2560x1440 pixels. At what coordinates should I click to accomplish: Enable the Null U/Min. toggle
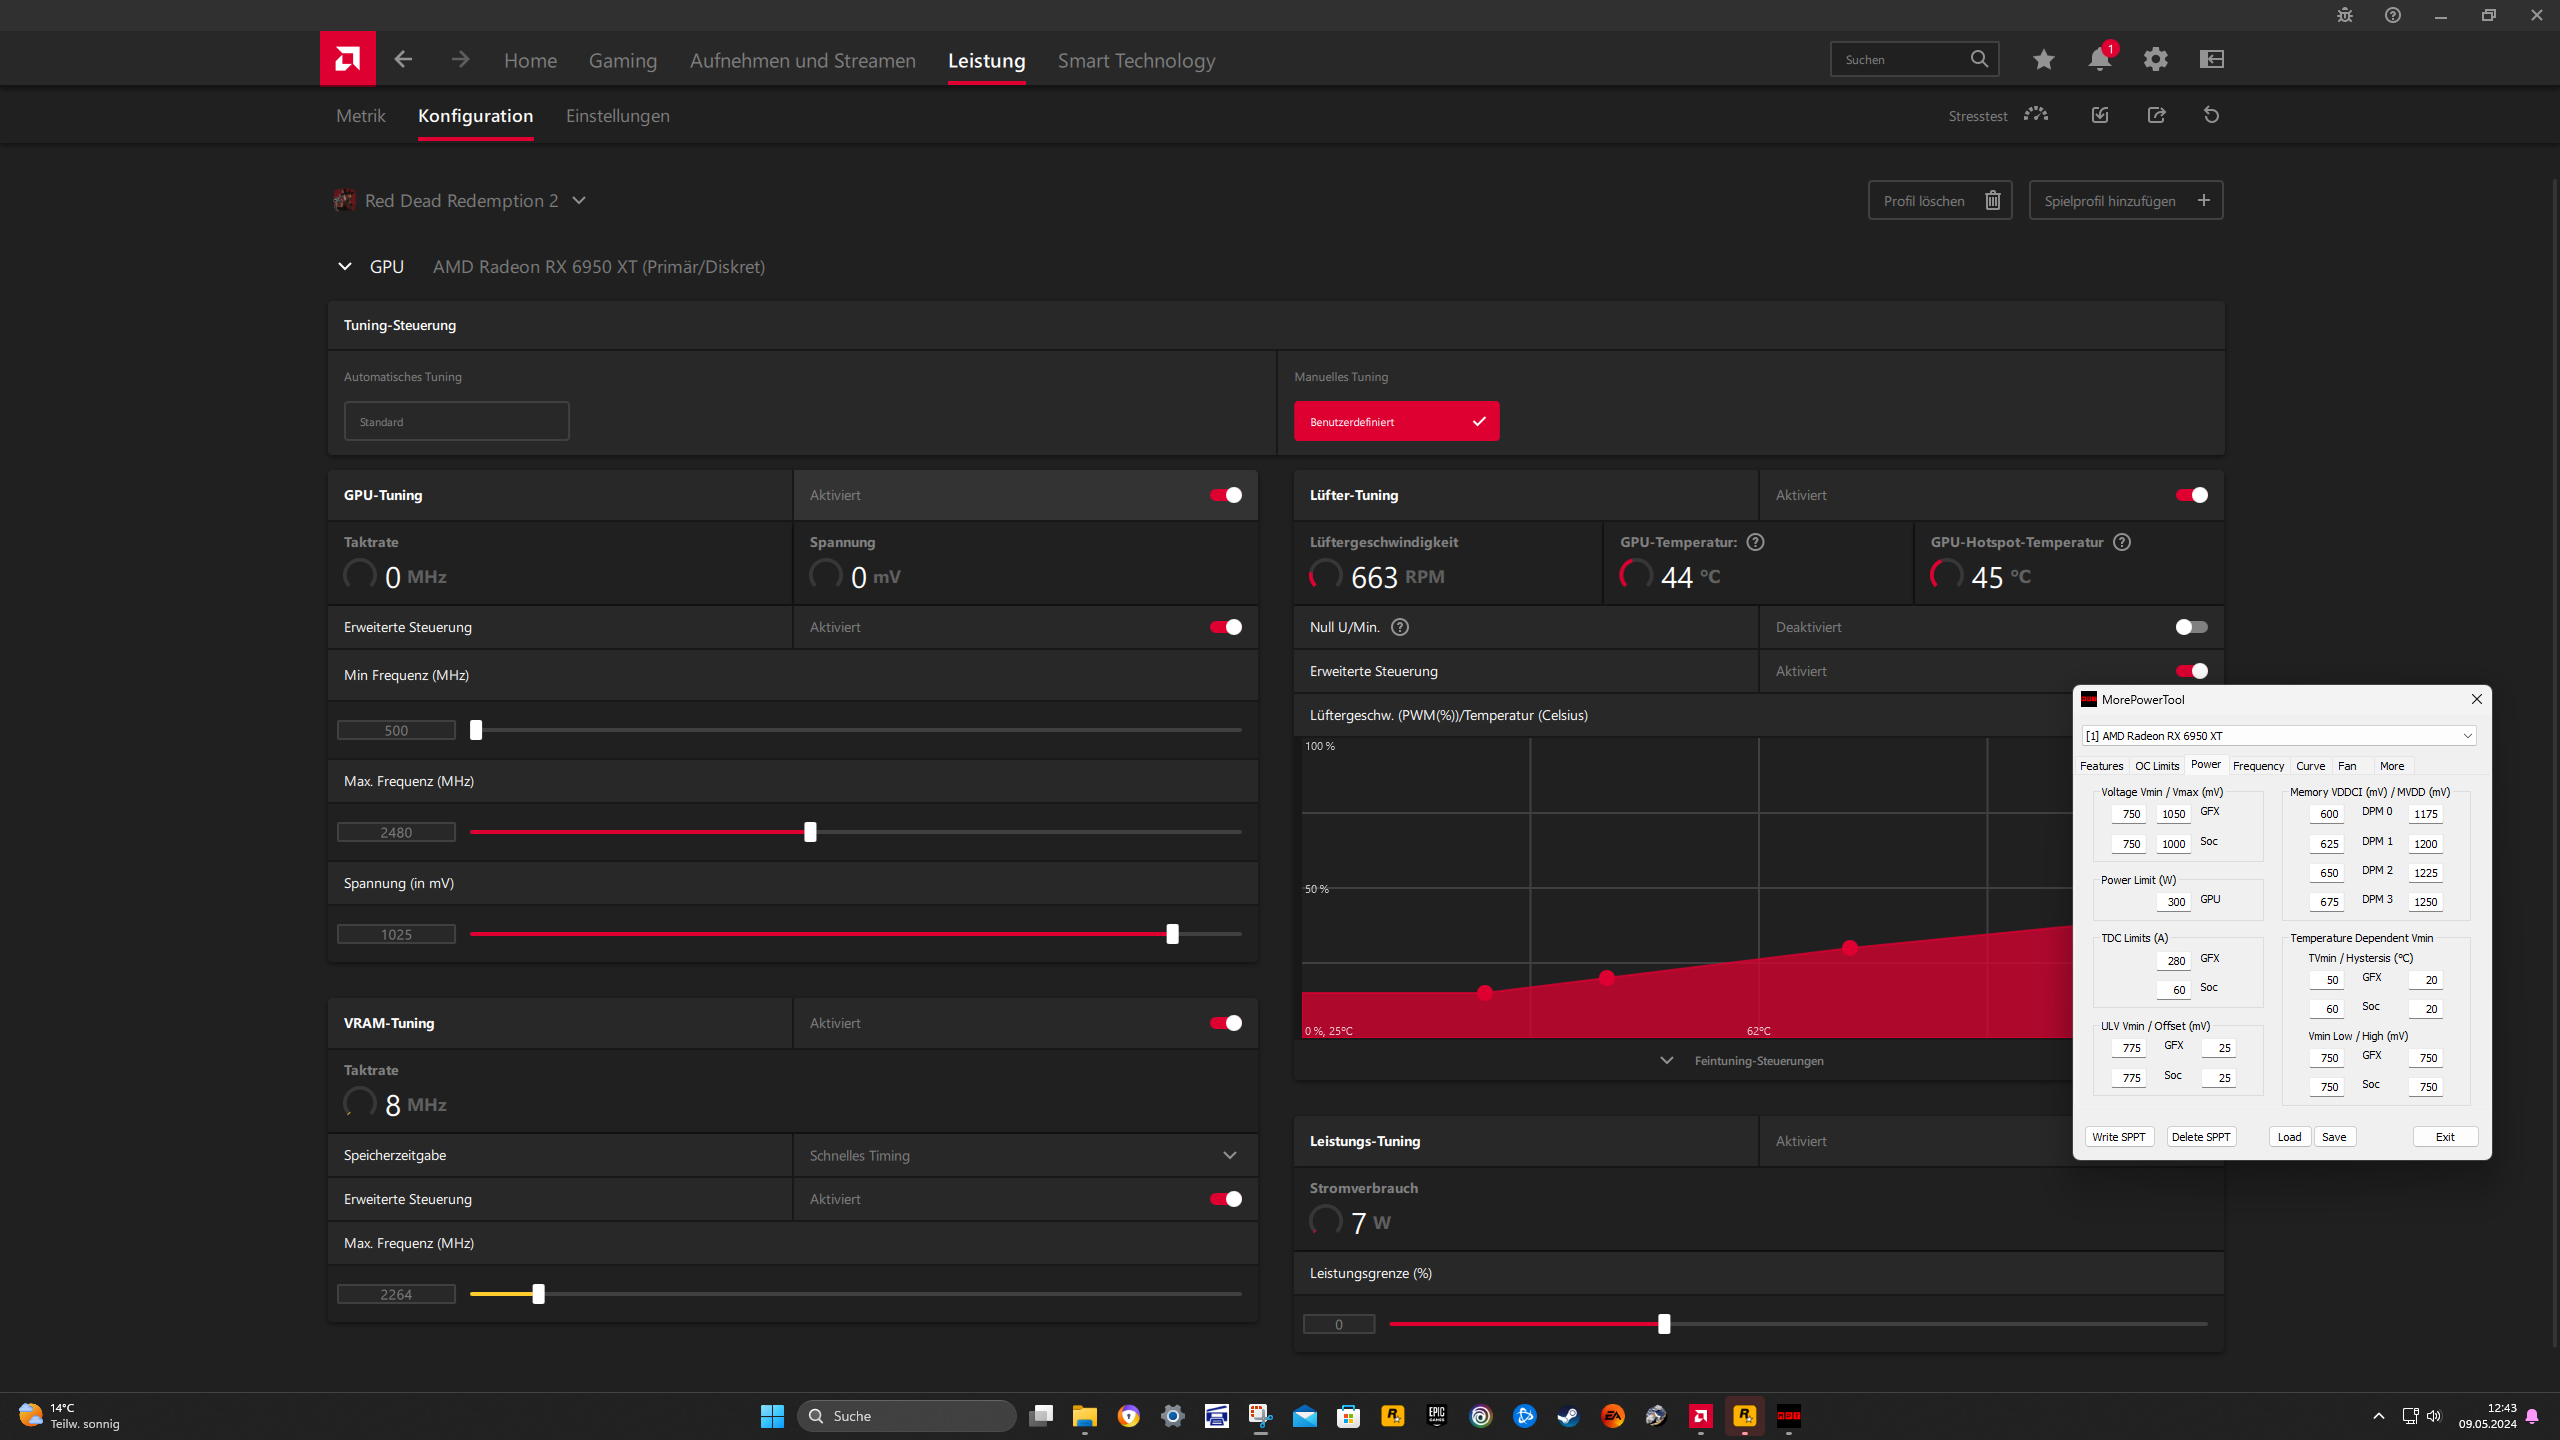click(x=2190, y=627)
